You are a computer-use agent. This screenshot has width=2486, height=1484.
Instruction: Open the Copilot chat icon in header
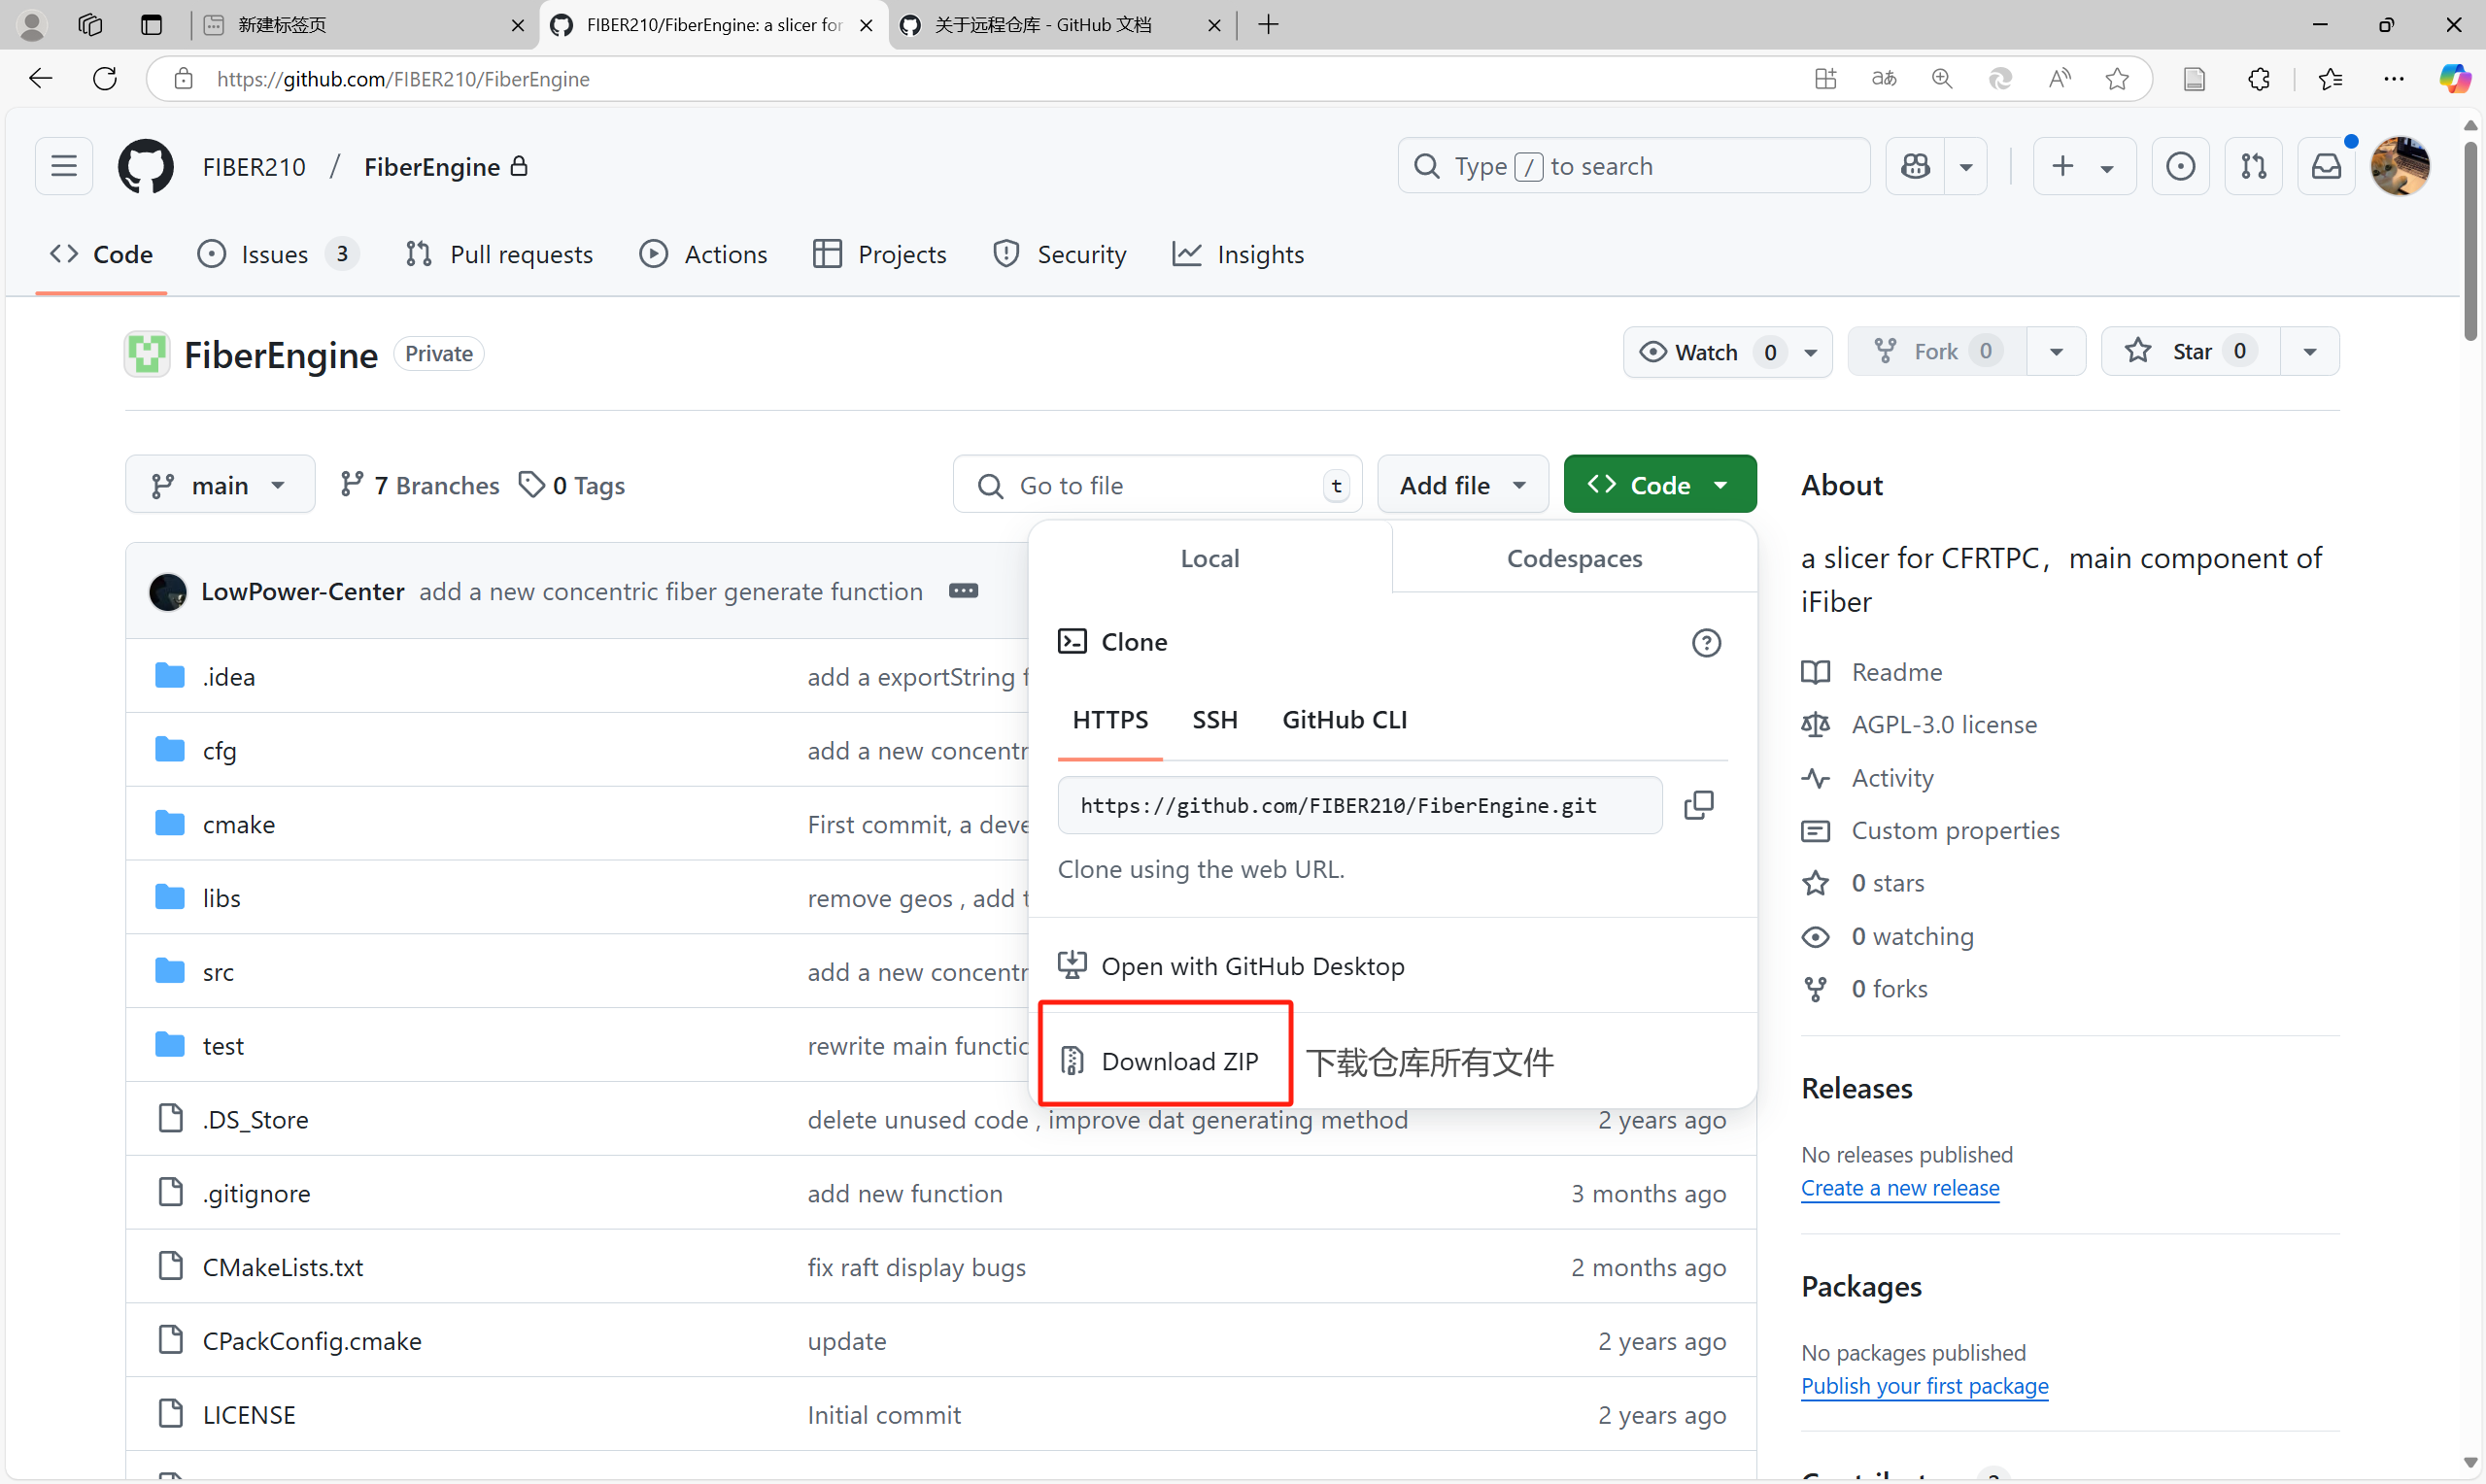pos(1915,166)
